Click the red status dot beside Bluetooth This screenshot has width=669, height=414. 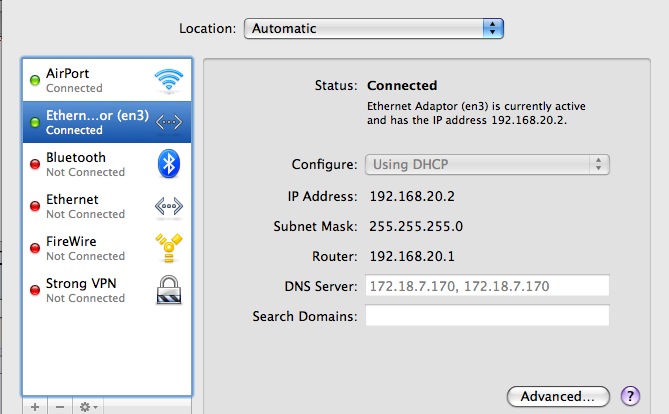[35, 164]
